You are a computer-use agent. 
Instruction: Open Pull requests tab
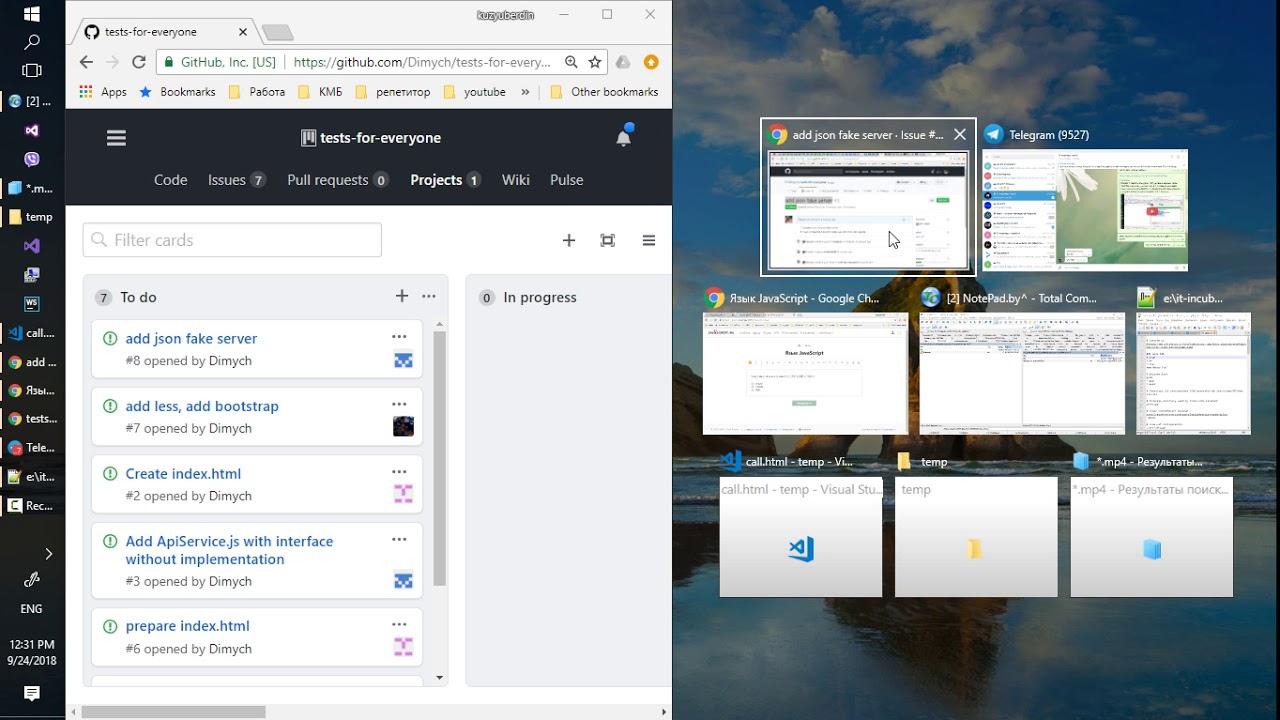(338, 180)
